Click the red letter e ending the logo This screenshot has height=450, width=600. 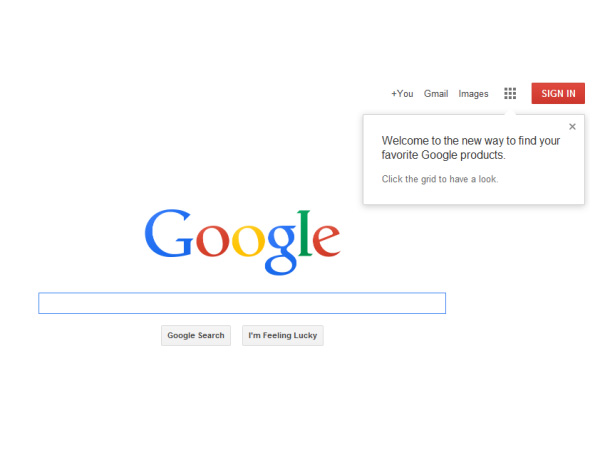326,240
